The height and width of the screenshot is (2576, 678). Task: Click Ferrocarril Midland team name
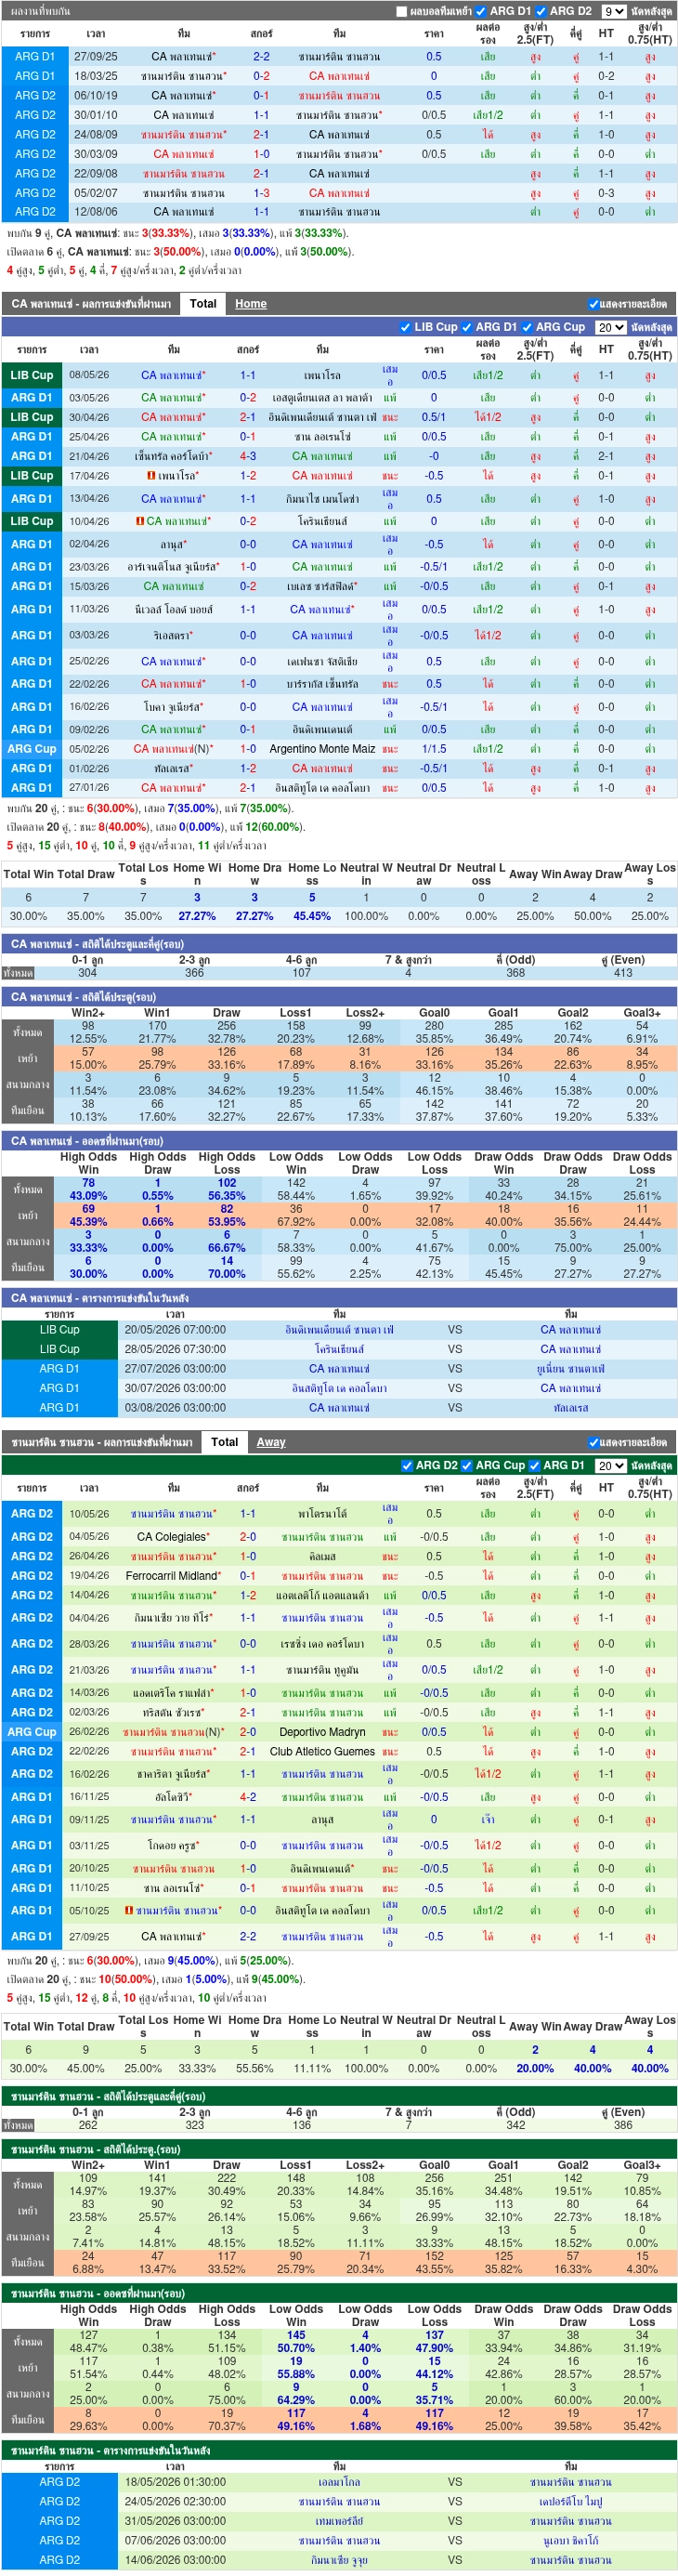[173, 1576]
